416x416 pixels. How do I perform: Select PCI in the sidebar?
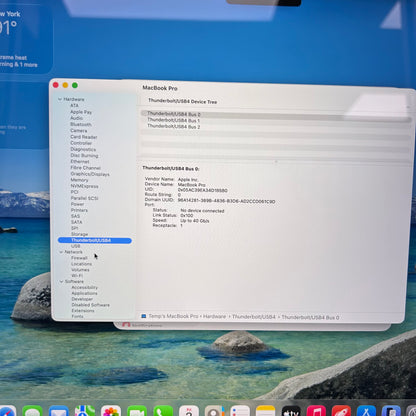(74, 192)
